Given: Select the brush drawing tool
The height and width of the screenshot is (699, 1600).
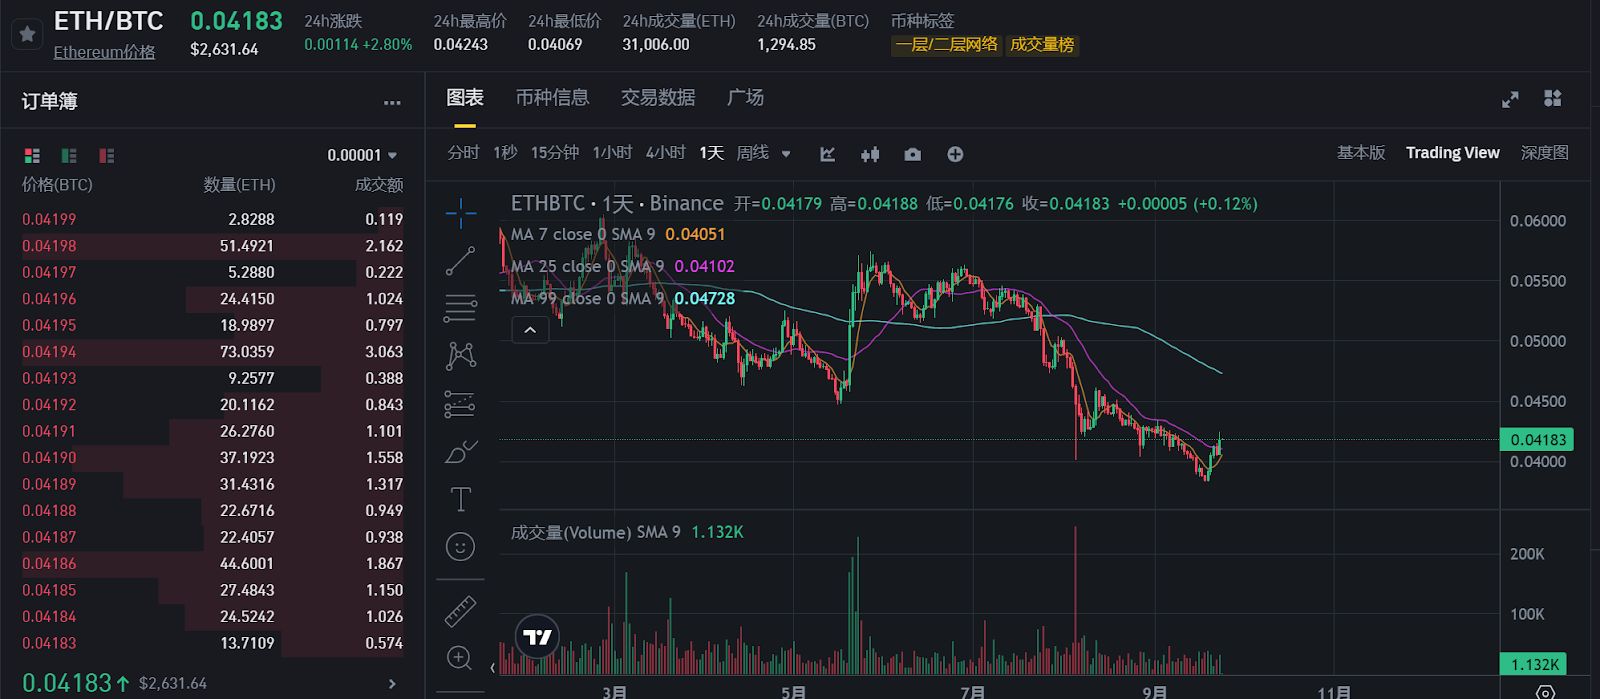Looking at the screenshot, I should coord(460,452).
